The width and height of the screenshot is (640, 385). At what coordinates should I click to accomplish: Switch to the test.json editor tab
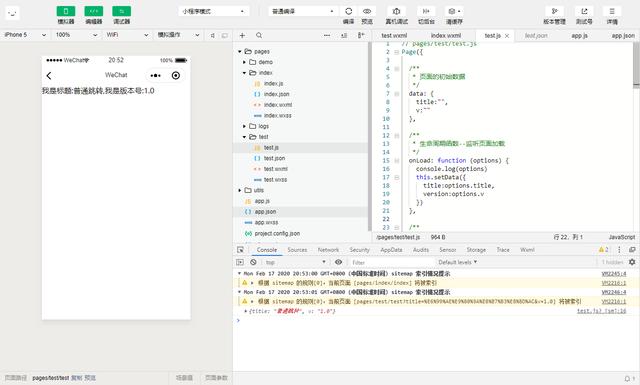click(x=536, y=36)
